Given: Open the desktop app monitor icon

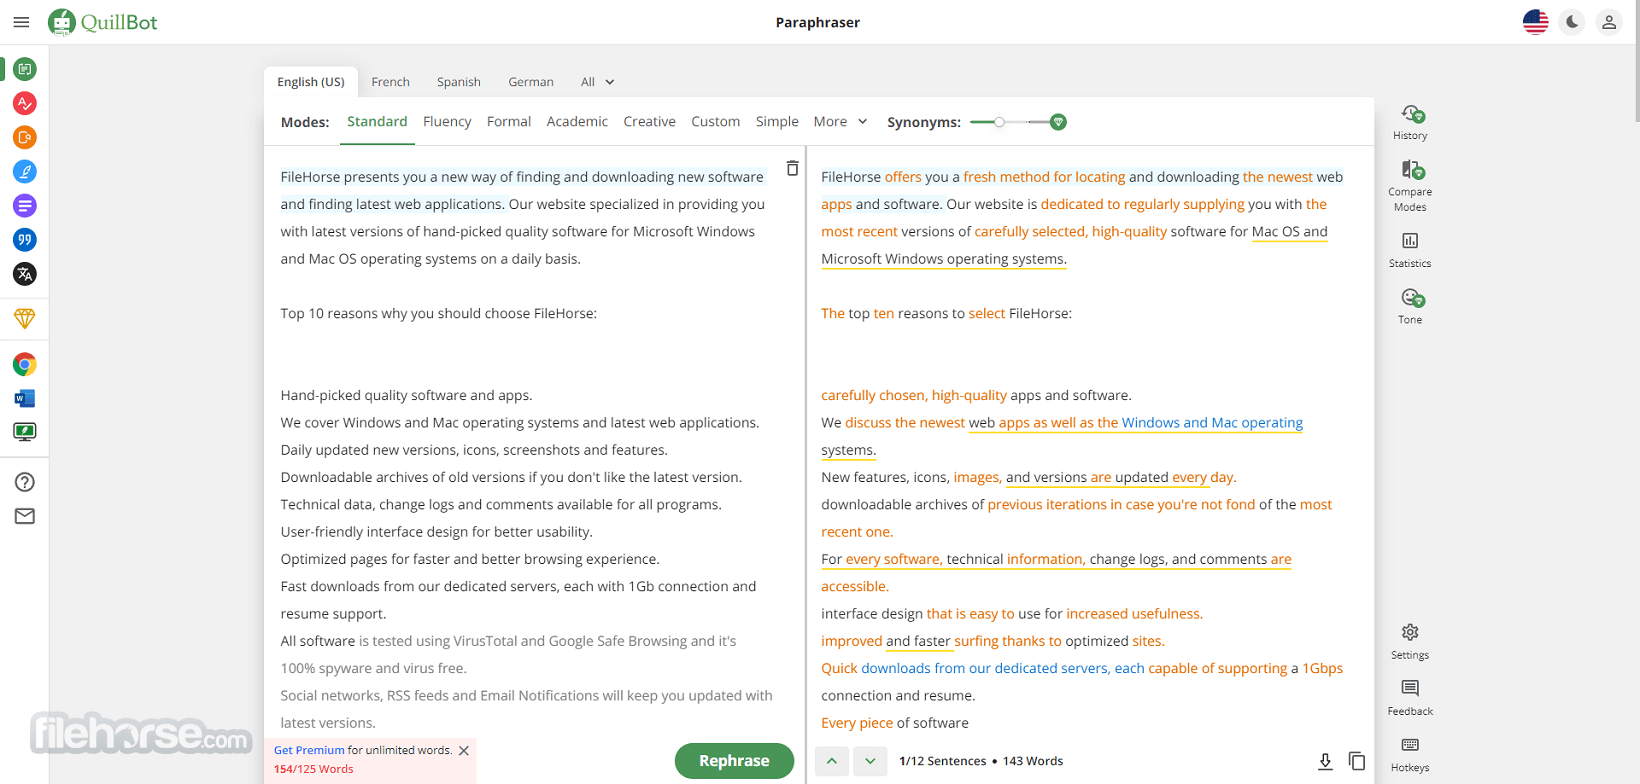Looking at the screenshot, I should coord(25,432).
